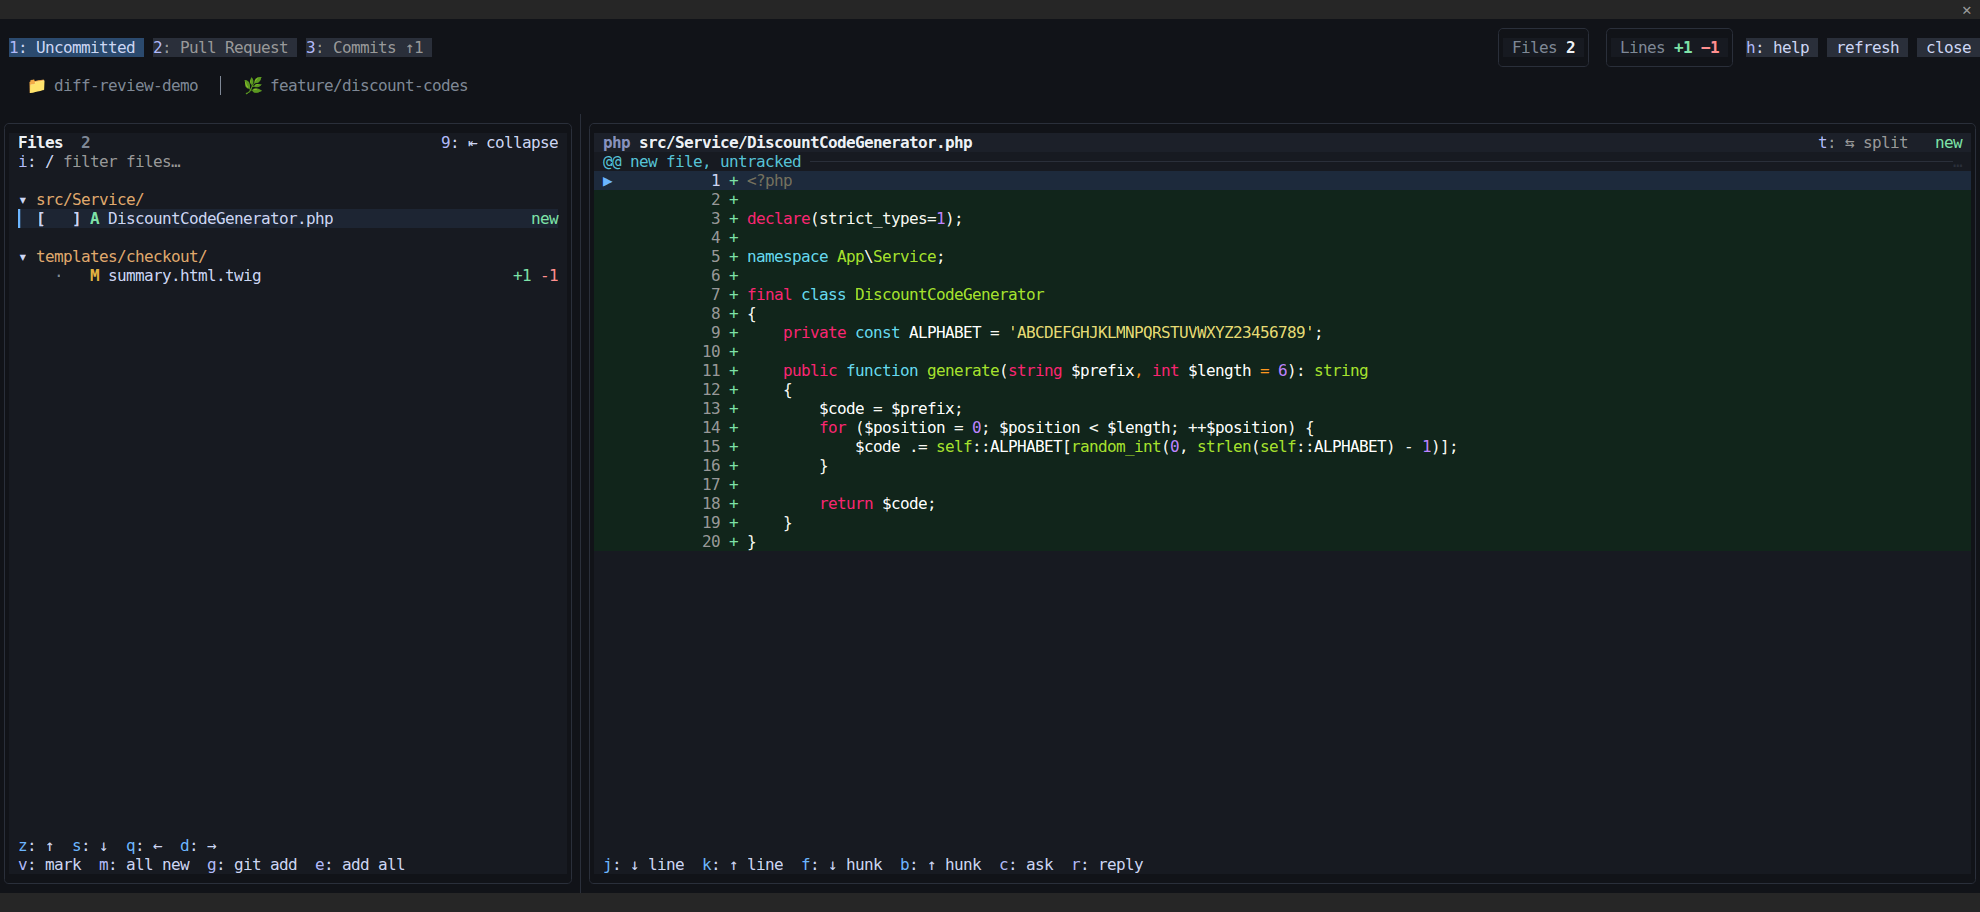Click the f: next hunk shortcut
This screenshot has height=912, width=1980.
click(x=842, y=865)
